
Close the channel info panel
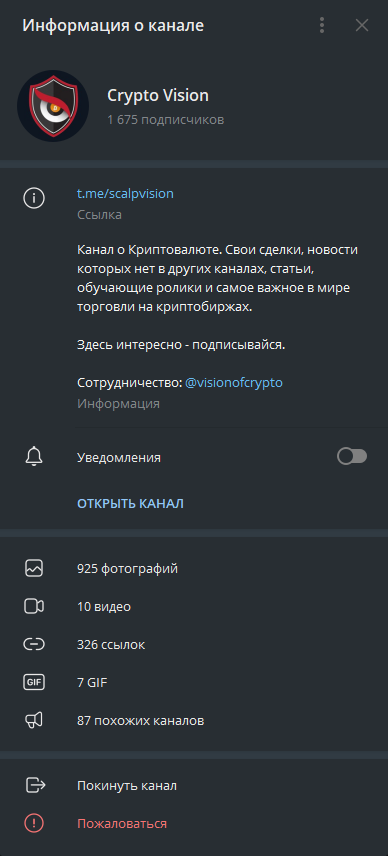tap(362, 25)
